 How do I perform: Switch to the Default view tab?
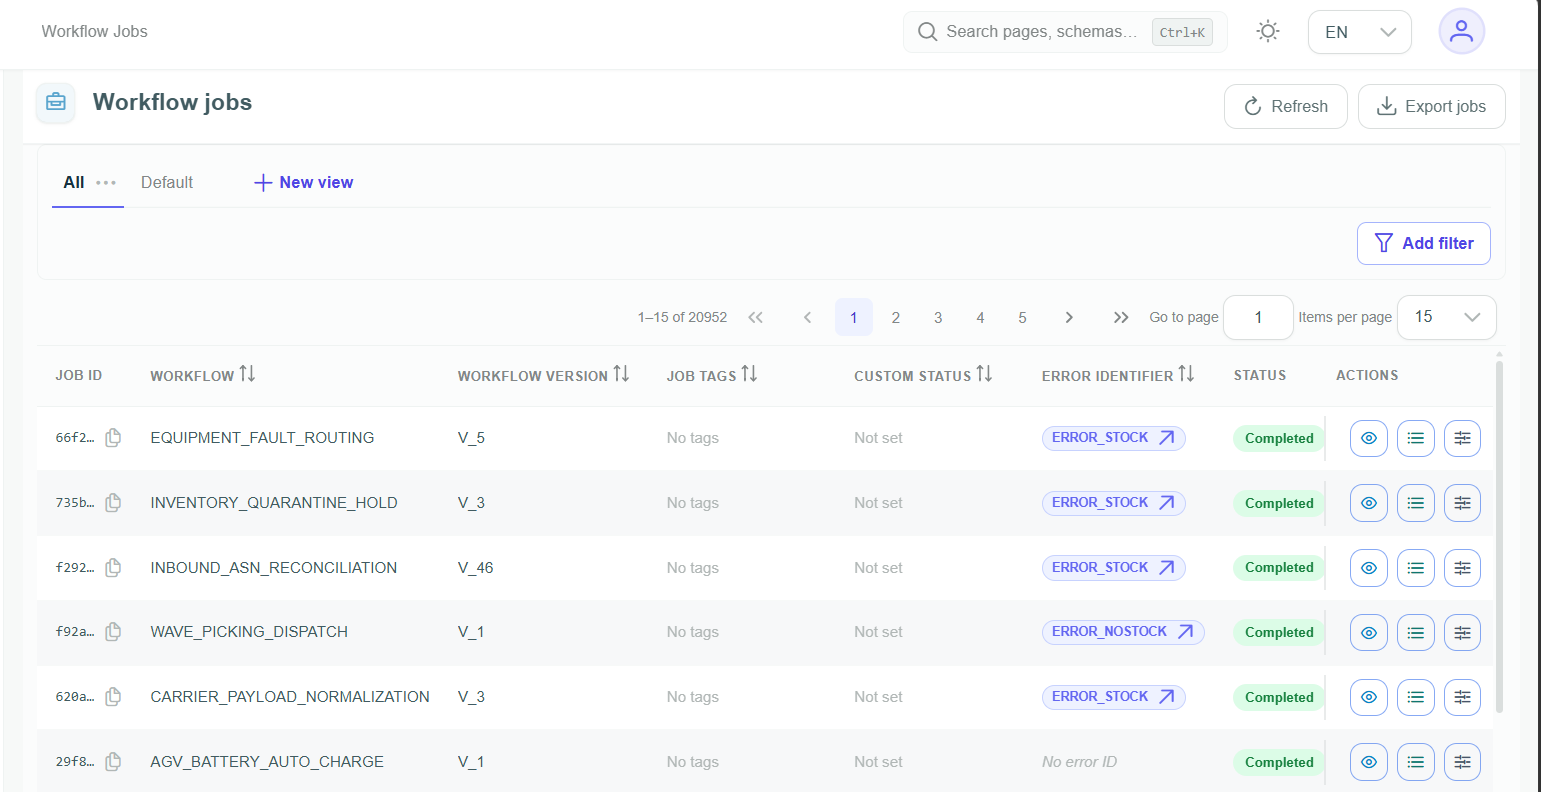click(167, 182)
